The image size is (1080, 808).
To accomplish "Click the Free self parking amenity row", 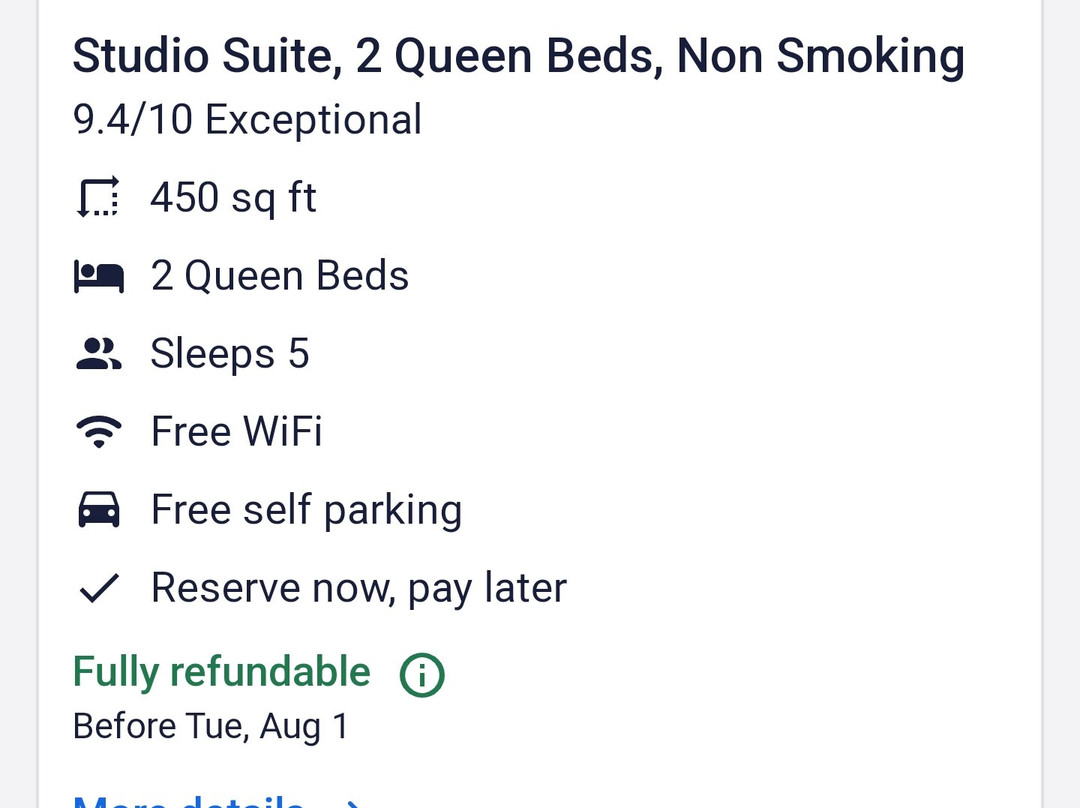I will click(x=306, y=508).
